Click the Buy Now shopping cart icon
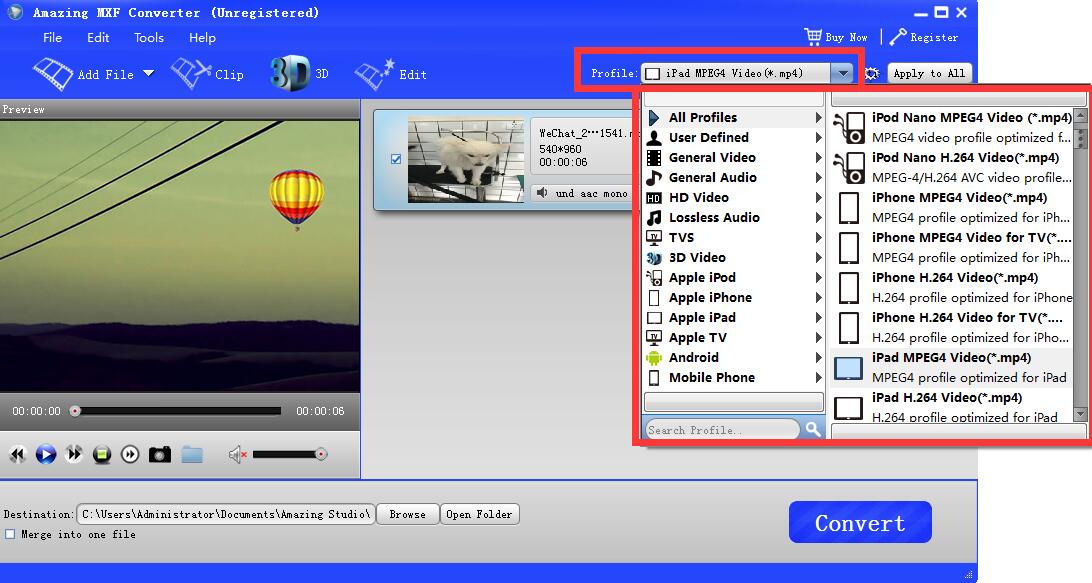This screenshot has height=583, width=1092. click(x=813, y=36)
